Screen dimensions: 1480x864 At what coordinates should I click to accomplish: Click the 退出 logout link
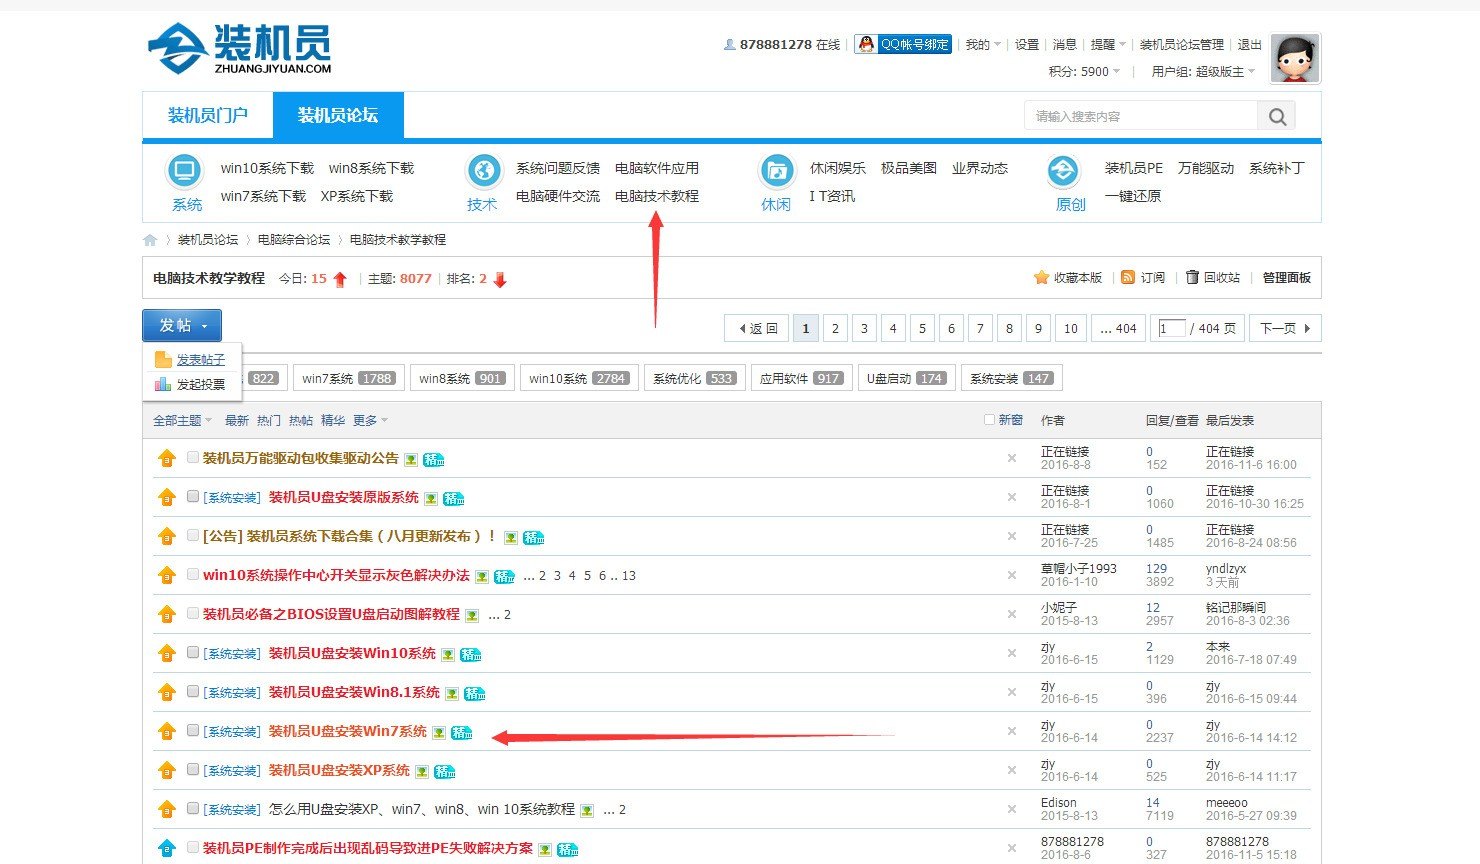pyautogui.click(x=1250, y=45)
